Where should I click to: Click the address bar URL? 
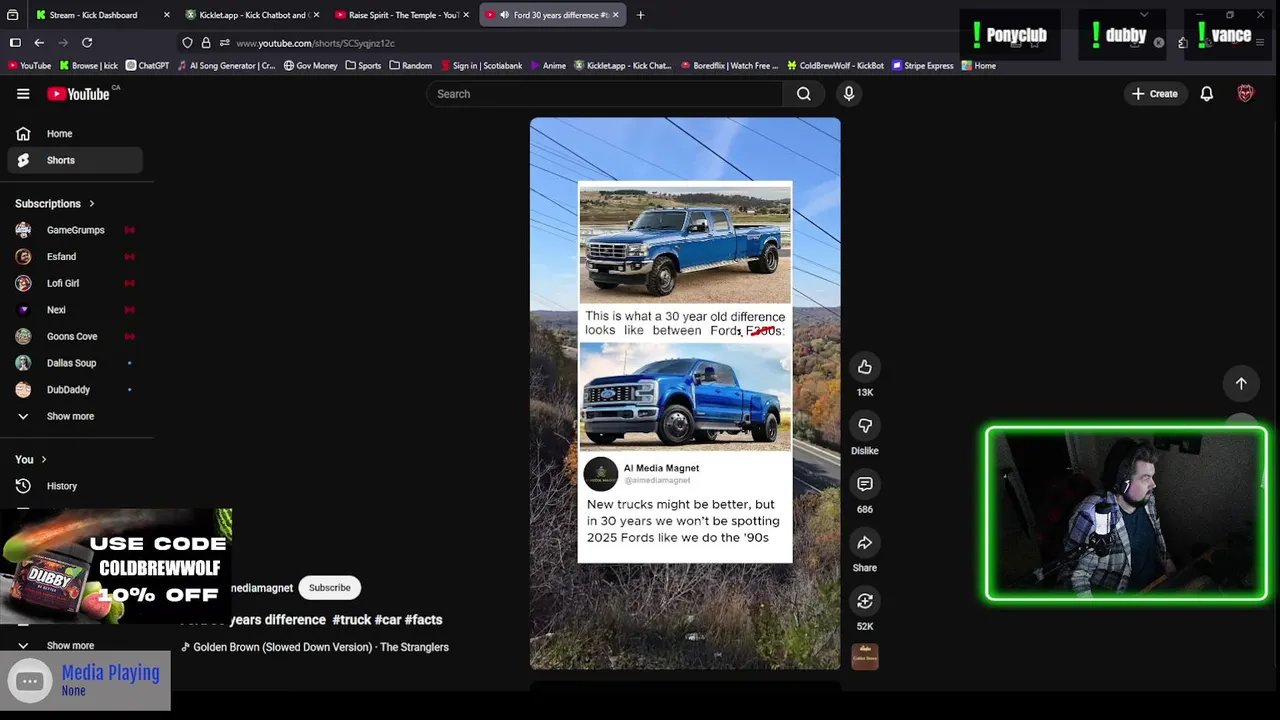[x=315, y=43]
